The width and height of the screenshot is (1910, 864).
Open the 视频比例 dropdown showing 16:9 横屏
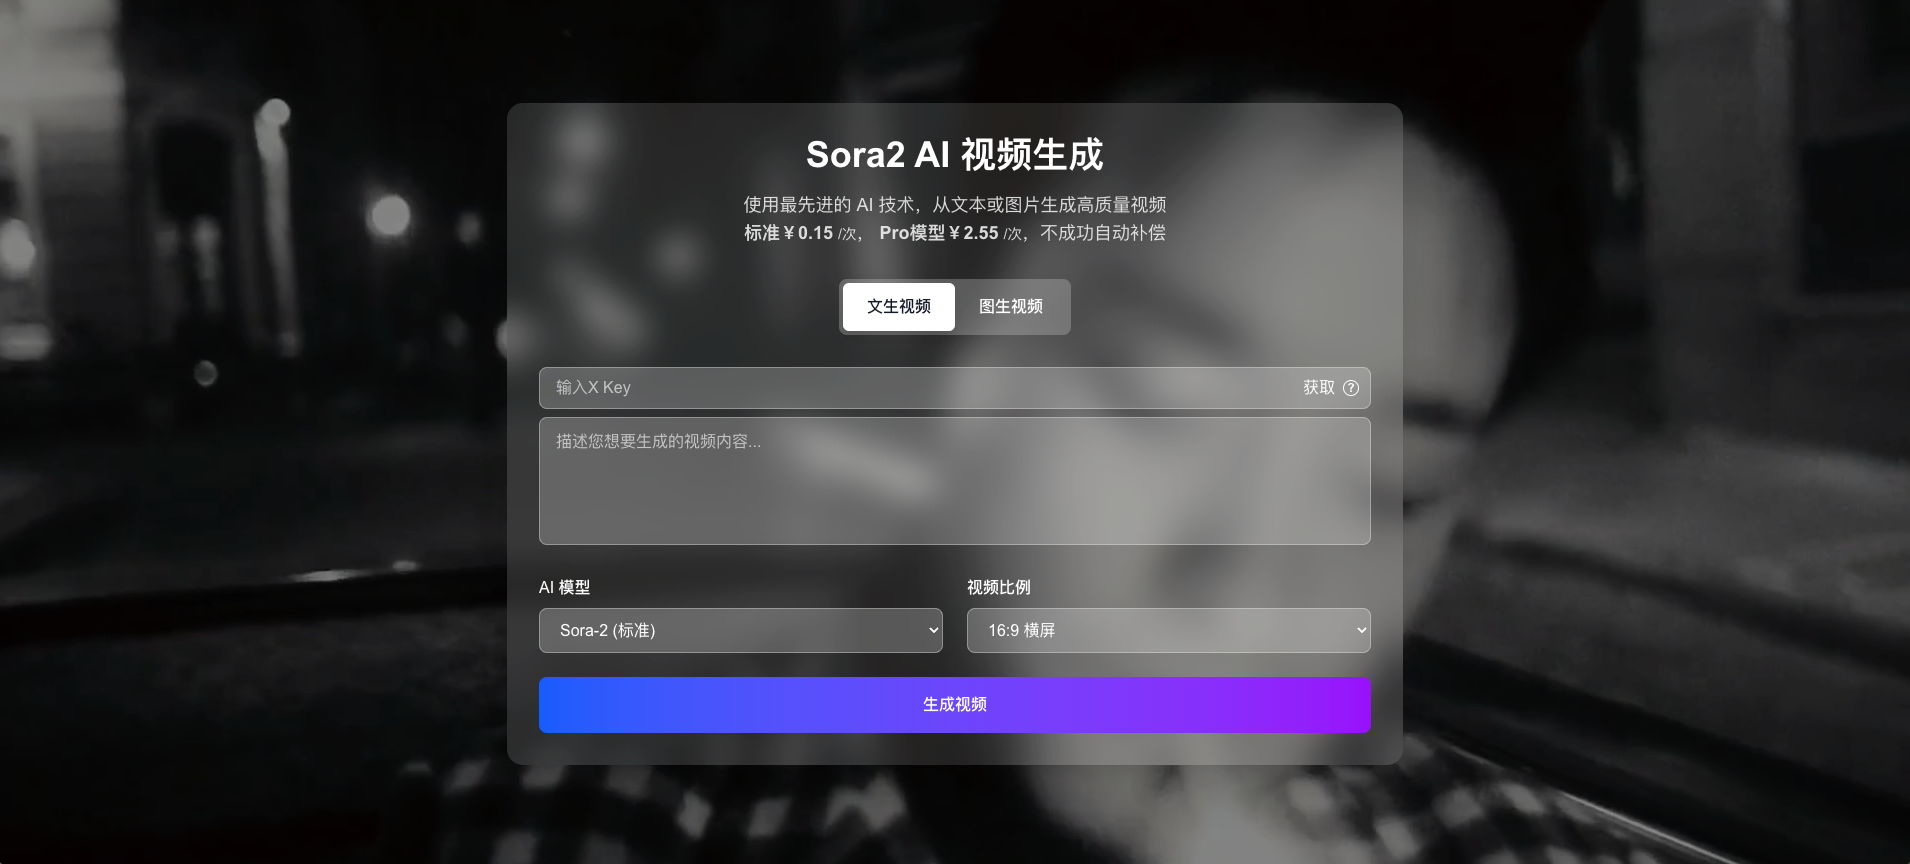point(1168,631)
